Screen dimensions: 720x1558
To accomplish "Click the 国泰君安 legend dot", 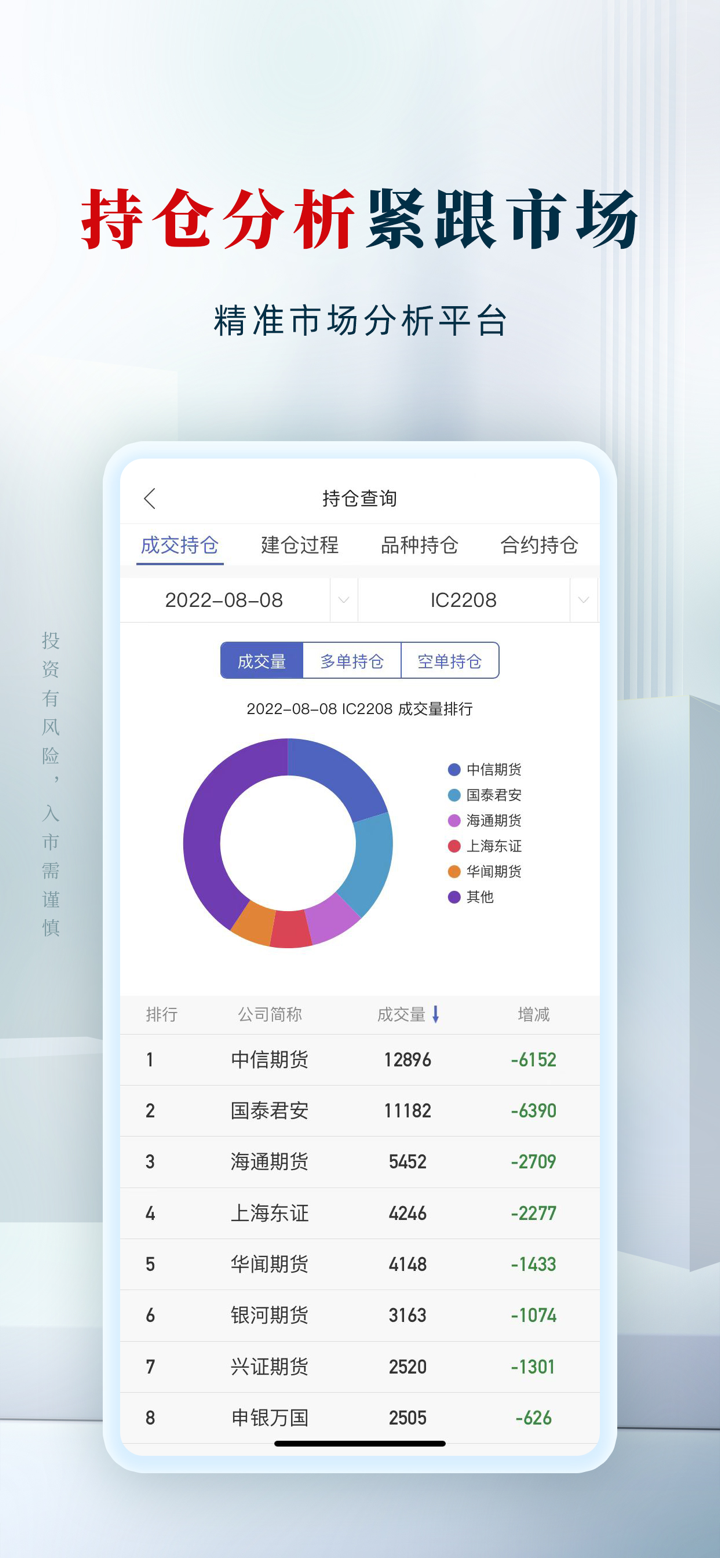I will pyautogui.click(x=454, y=795).
